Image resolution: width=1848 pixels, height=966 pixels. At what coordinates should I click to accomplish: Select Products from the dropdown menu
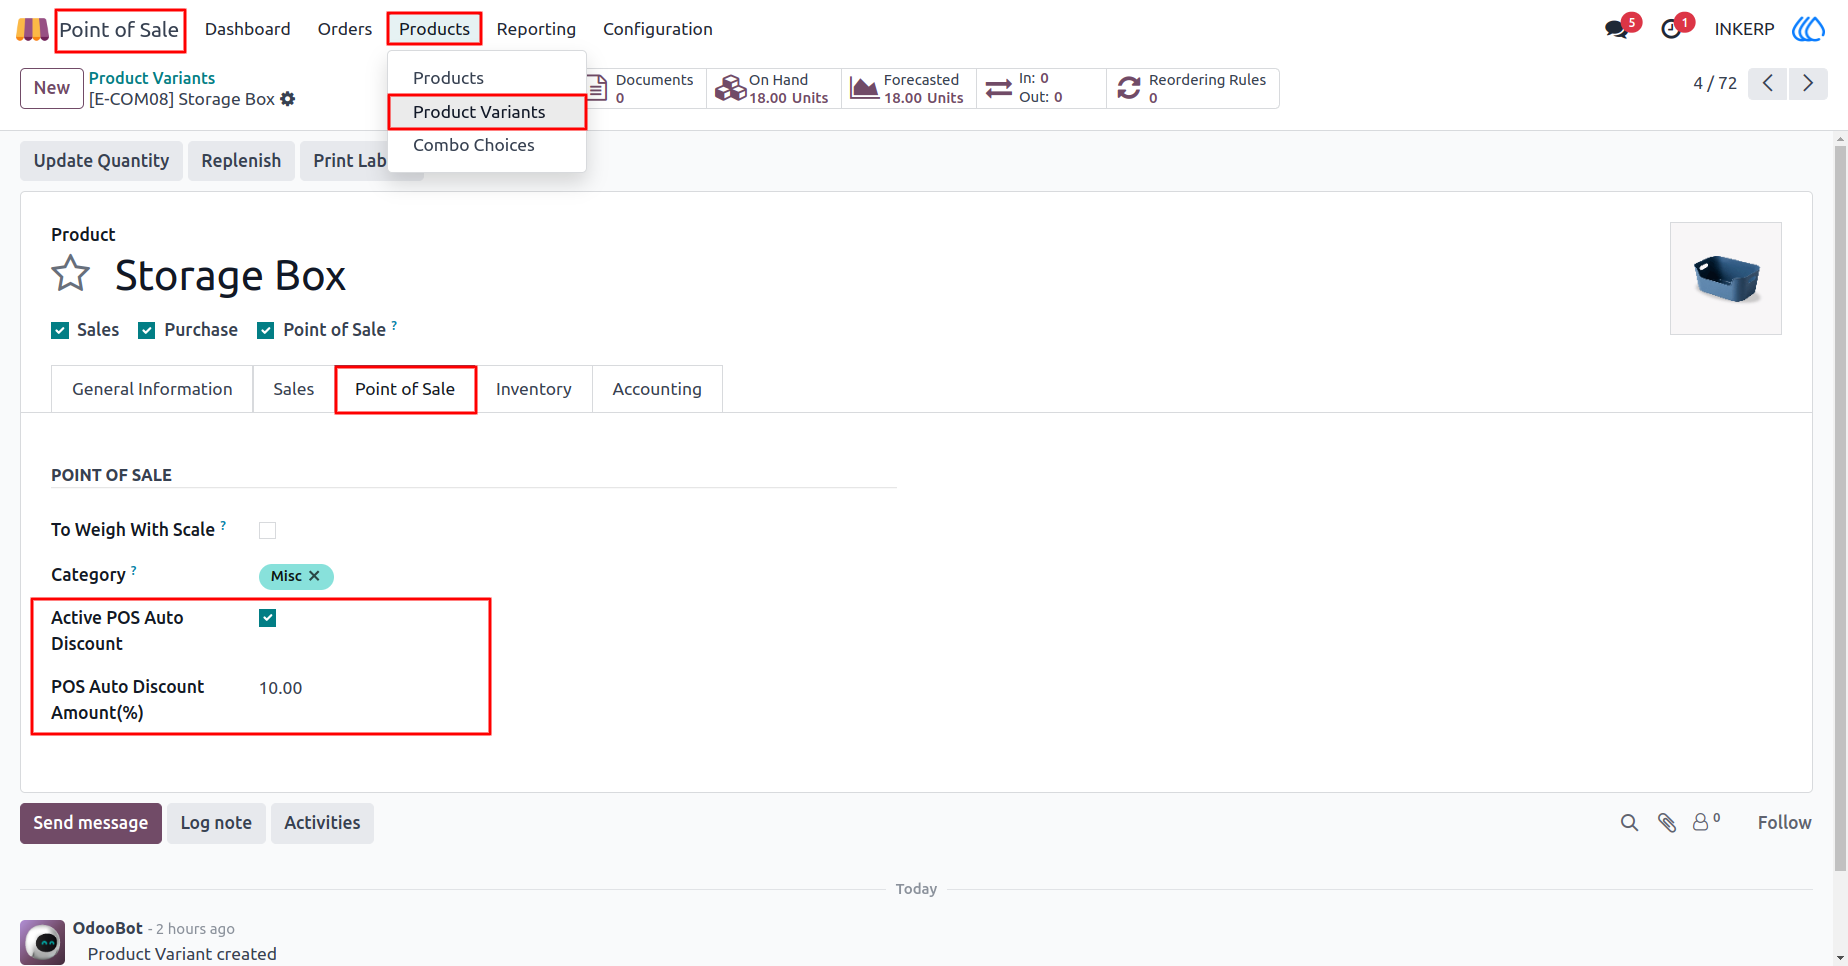tap(448, 78)
